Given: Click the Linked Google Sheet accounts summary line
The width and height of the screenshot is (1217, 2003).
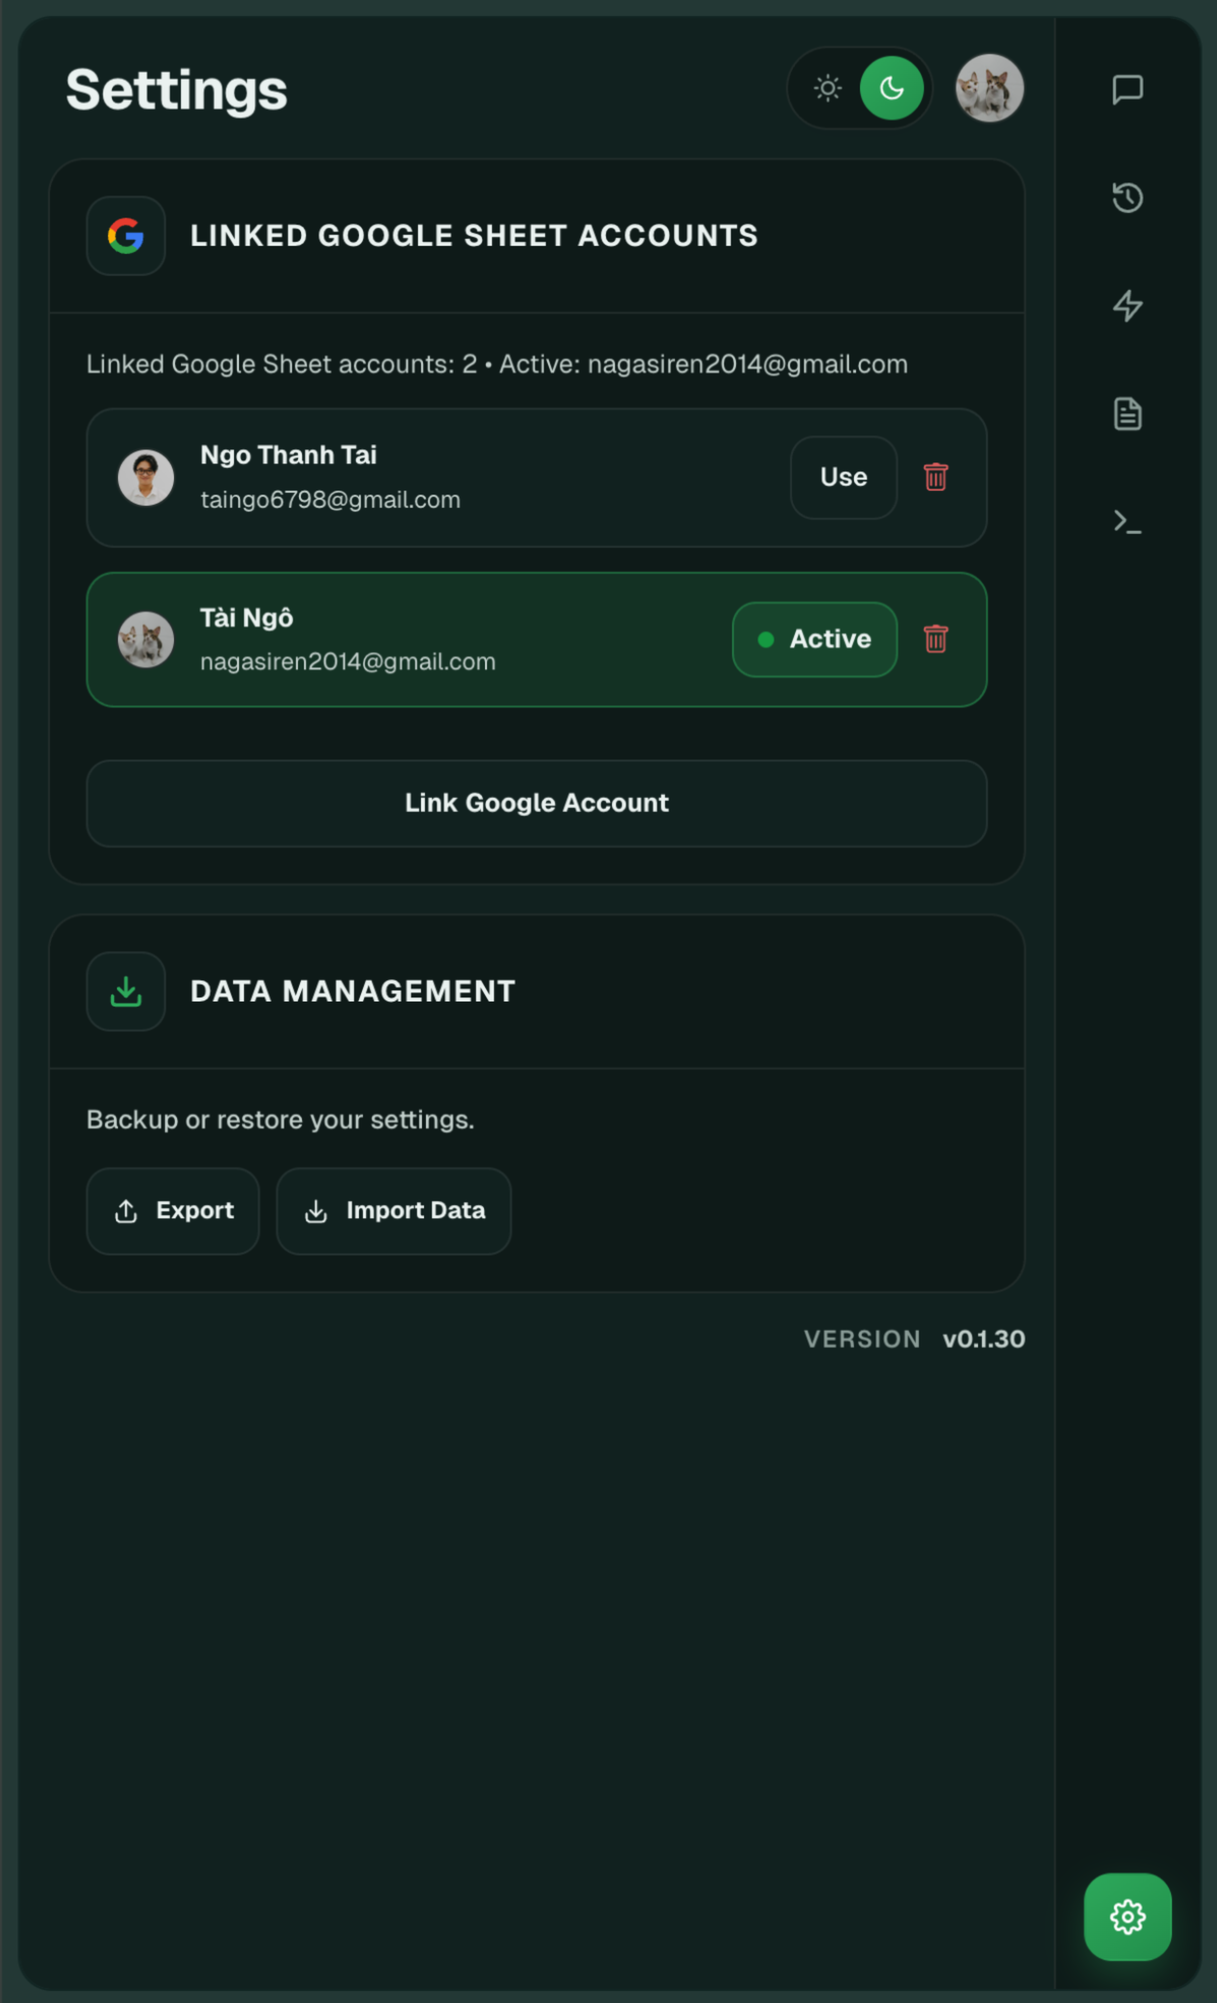Looking at the screenshot, I should tap(497, 364).
